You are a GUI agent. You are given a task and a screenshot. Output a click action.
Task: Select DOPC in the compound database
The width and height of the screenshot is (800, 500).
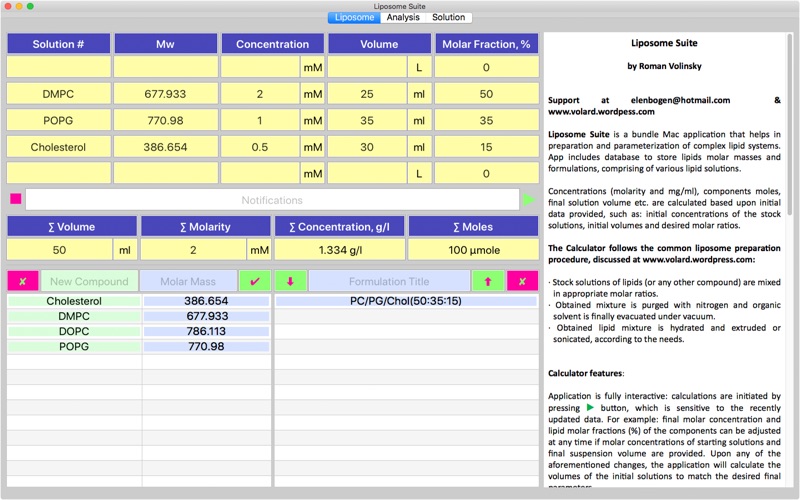[74, 332]
